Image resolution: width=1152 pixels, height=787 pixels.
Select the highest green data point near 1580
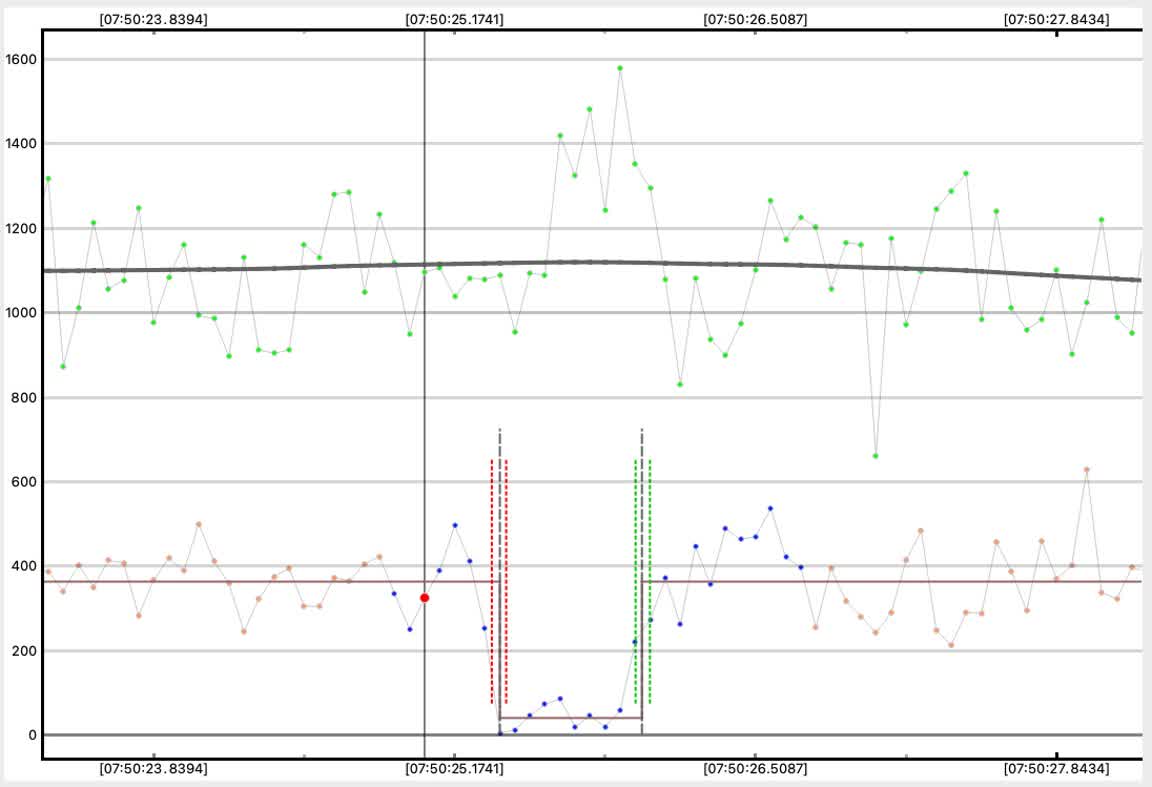pyautogui.click(x=620, y=68)
